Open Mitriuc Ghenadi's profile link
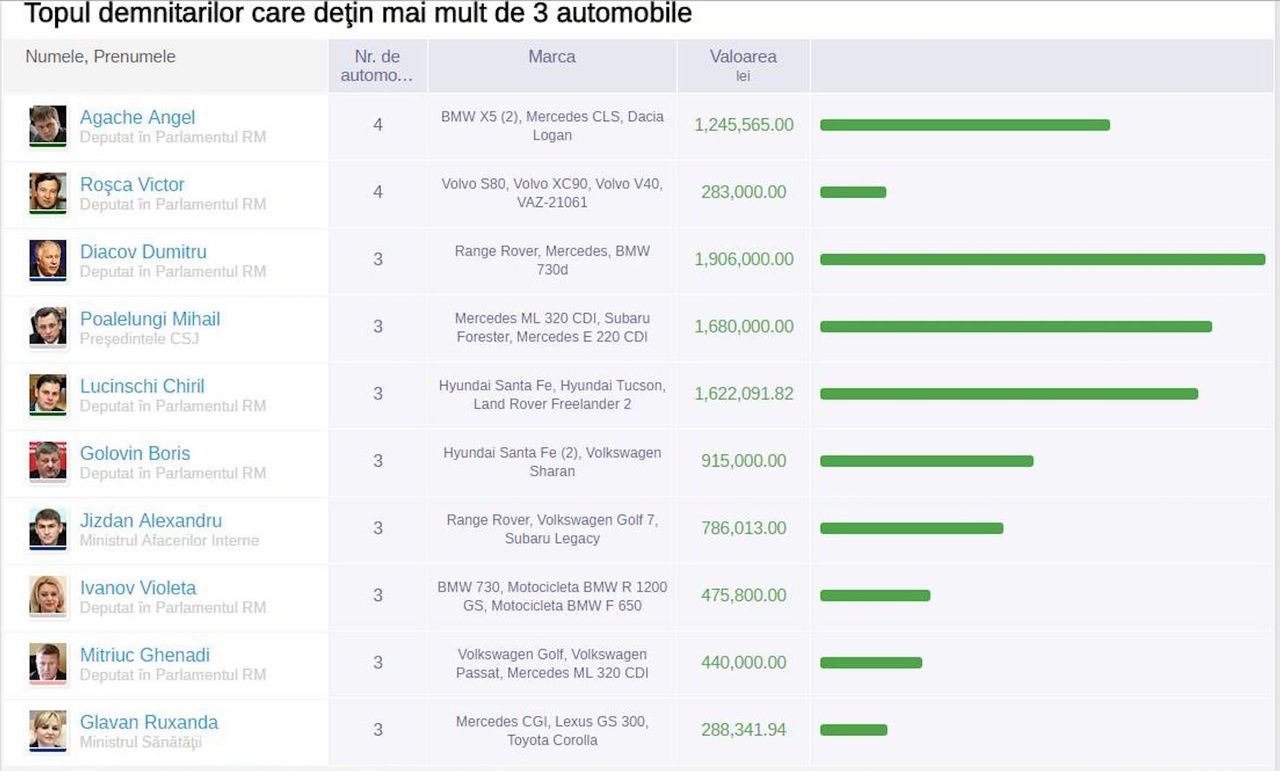The width and height of the screenshot is (1280, 771). (x=145, y=655)
